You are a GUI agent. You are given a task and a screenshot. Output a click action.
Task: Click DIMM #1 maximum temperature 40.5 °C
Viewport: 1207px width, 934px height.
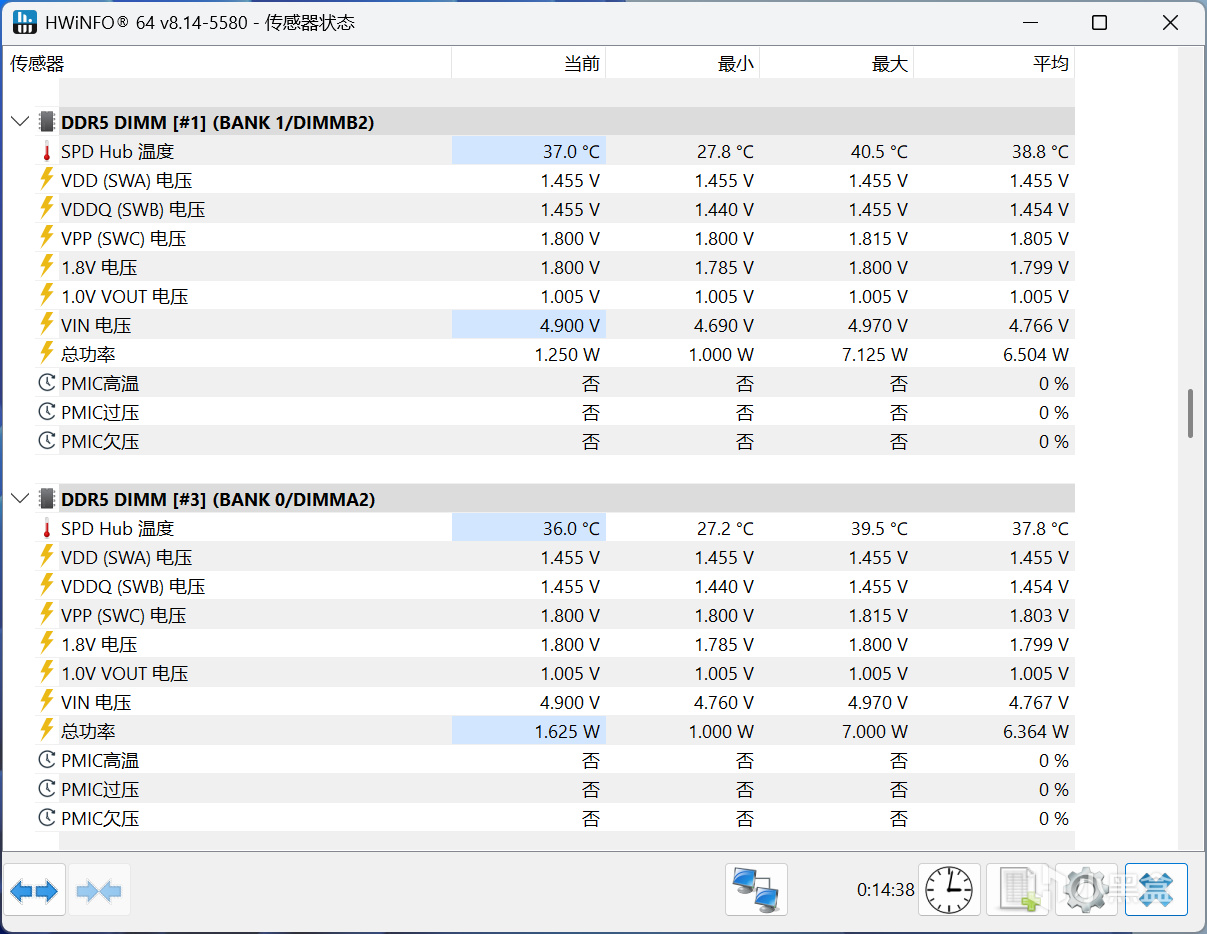879,152
